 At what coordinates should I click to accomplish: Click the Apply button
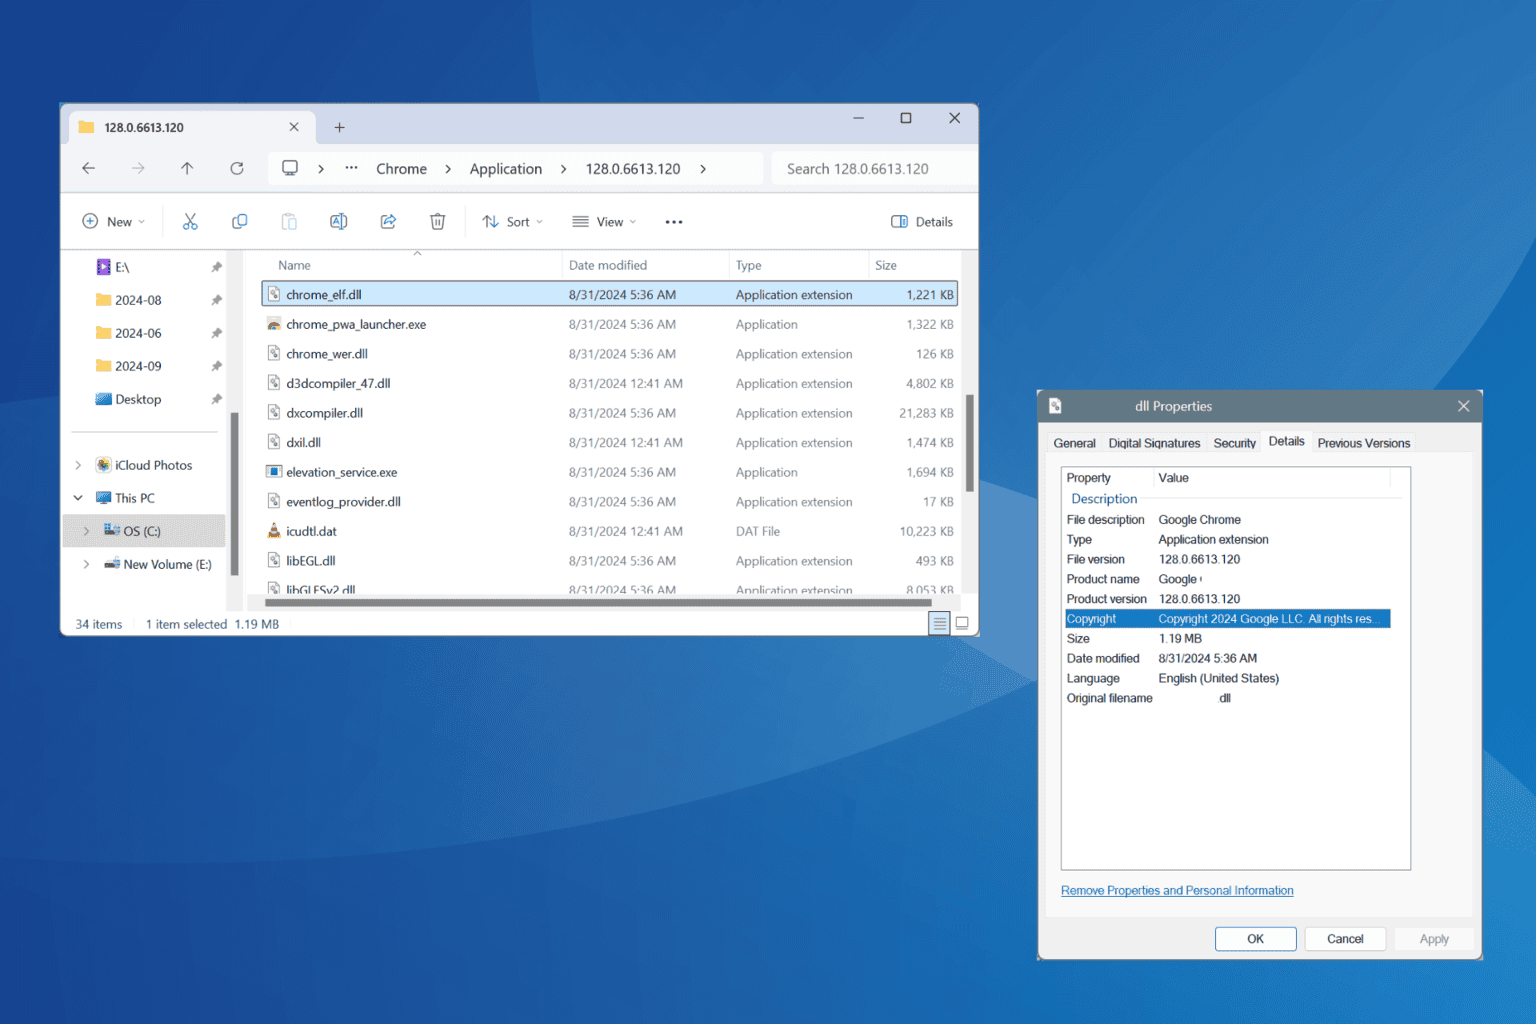coord(1434,939)
